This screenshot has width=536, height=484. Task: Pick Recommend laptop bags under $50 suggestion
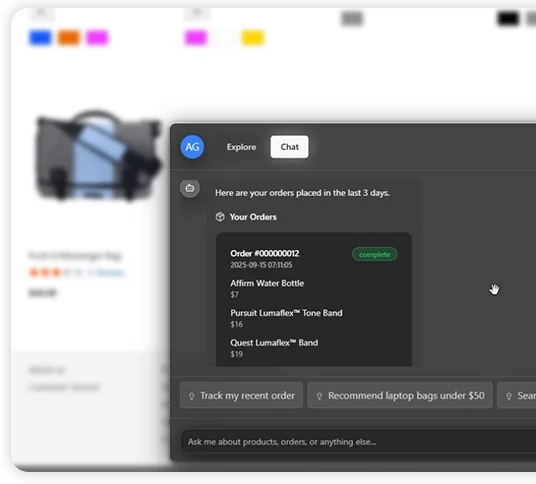(x=400, y=395)
